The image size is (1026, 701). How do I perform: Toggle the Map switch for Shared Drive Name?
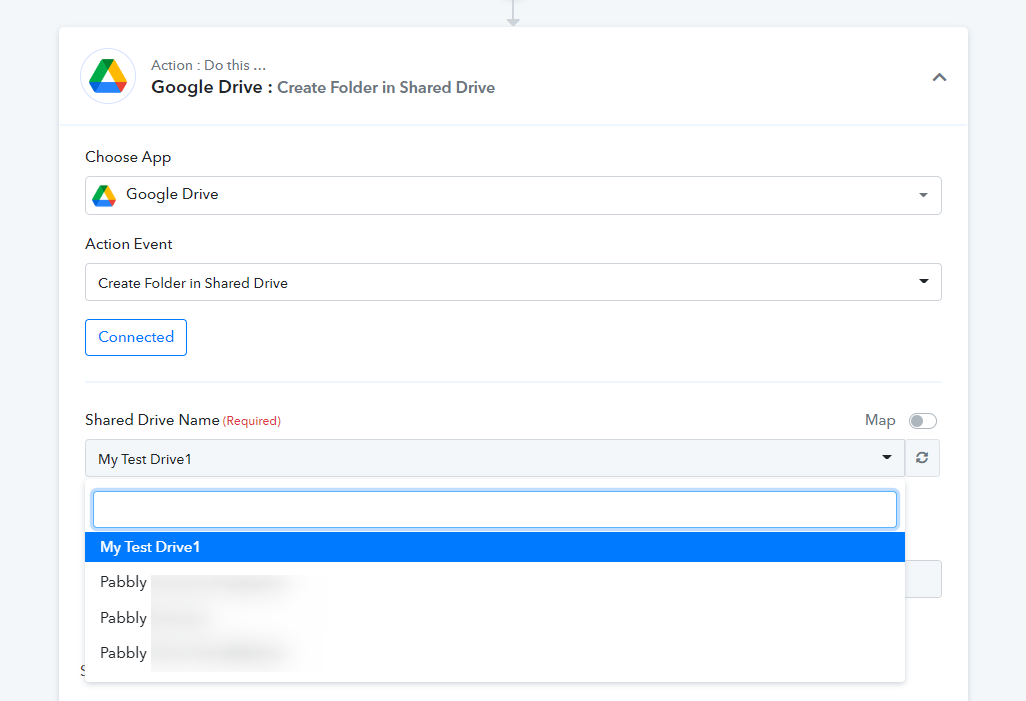[923, 421]
